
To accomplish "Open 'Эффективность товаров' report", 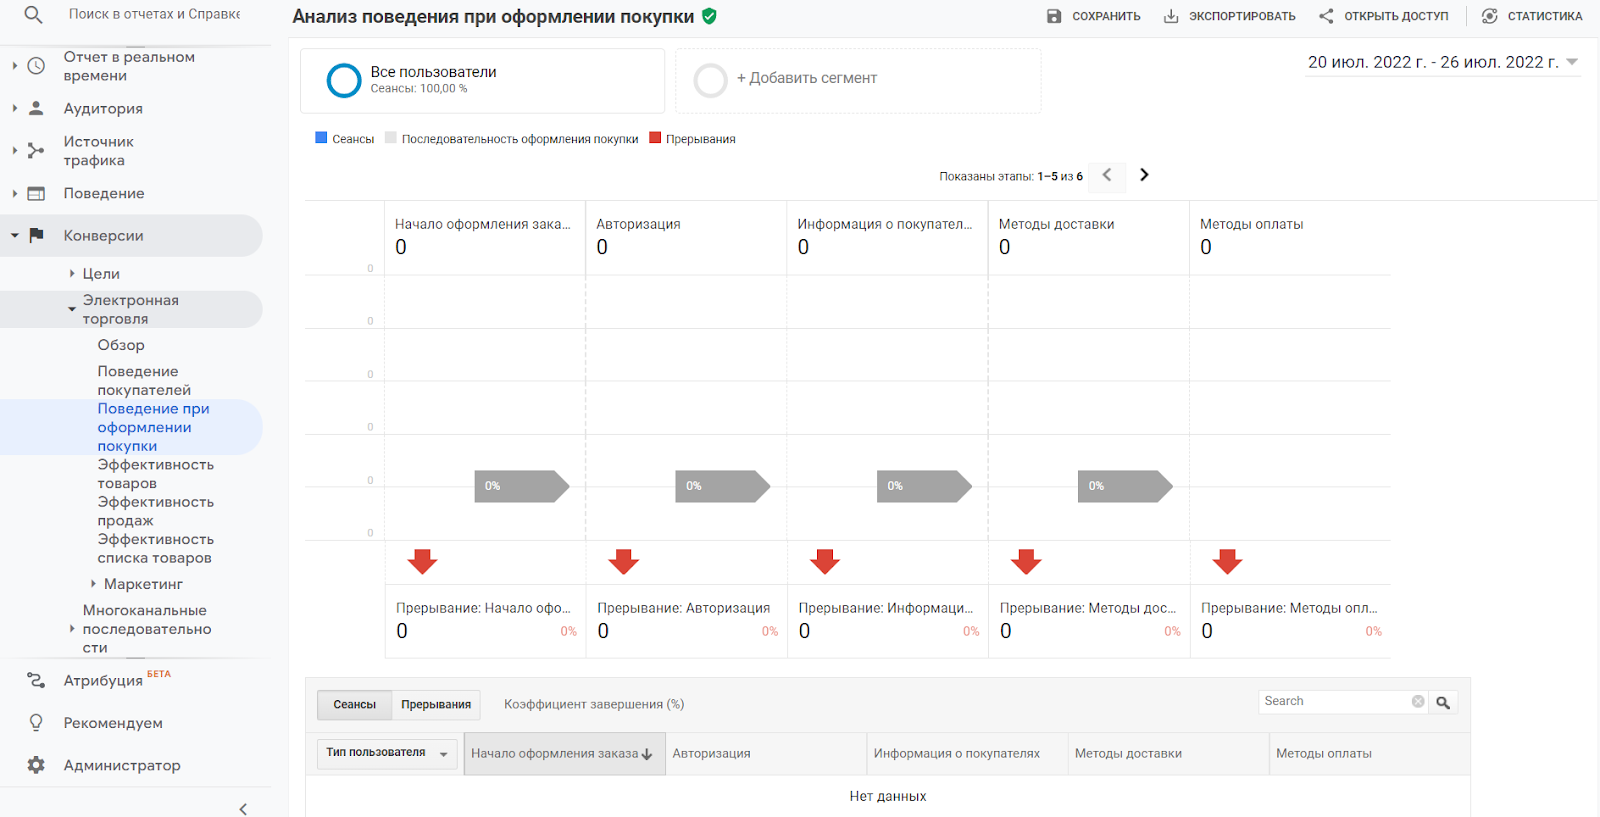I will pos(156,474).
